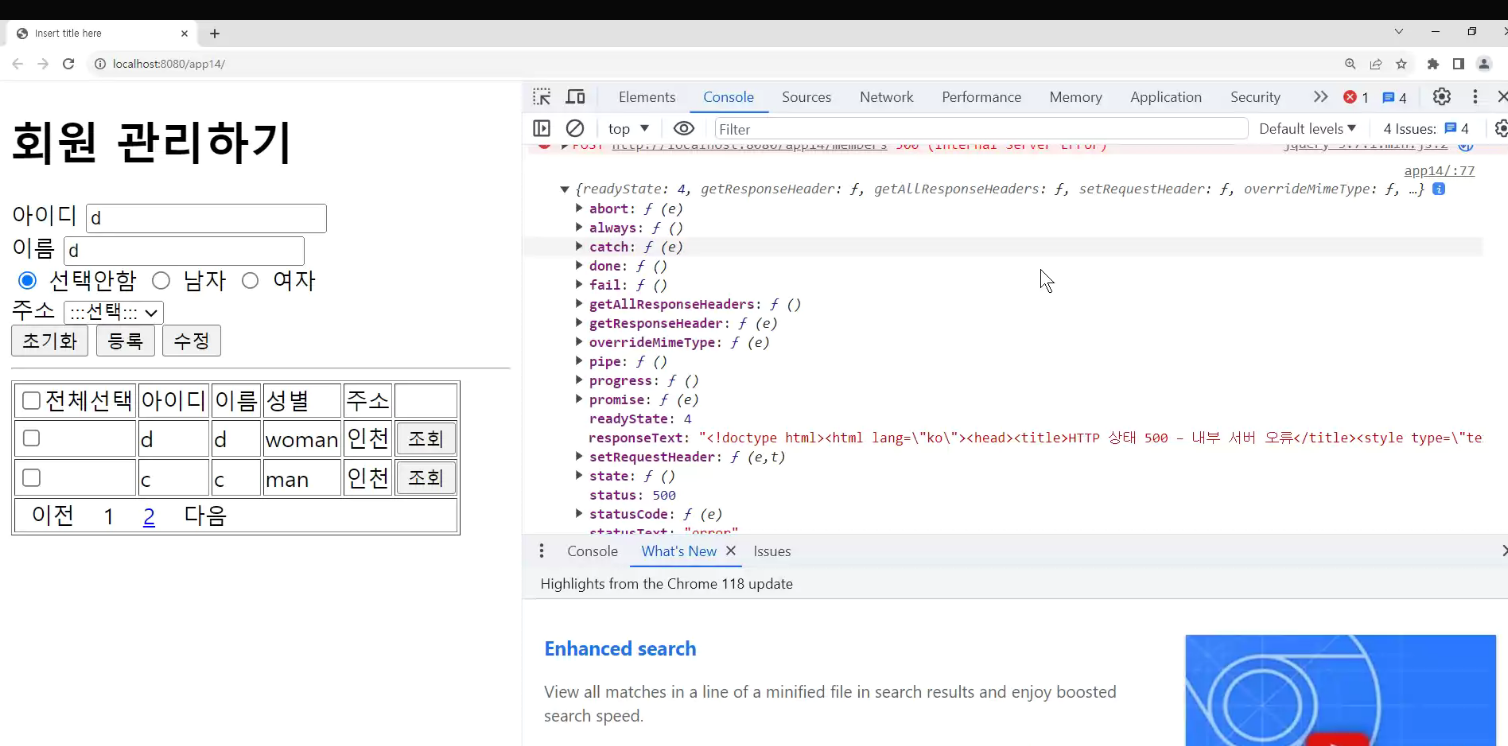
Task: Check the 전체선택 checkbox
Action: [31, 401]
